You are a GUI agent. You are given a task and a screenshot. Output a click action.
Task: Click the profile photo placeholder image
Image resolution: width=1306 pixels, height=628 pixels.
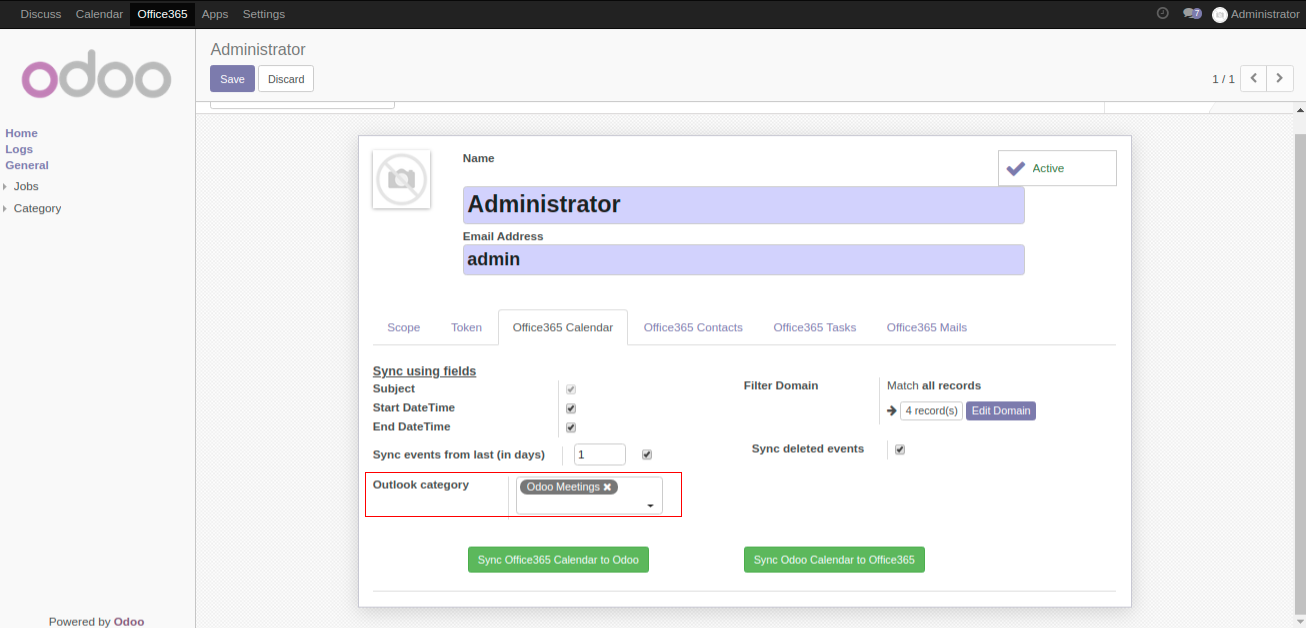pos(401,180)
